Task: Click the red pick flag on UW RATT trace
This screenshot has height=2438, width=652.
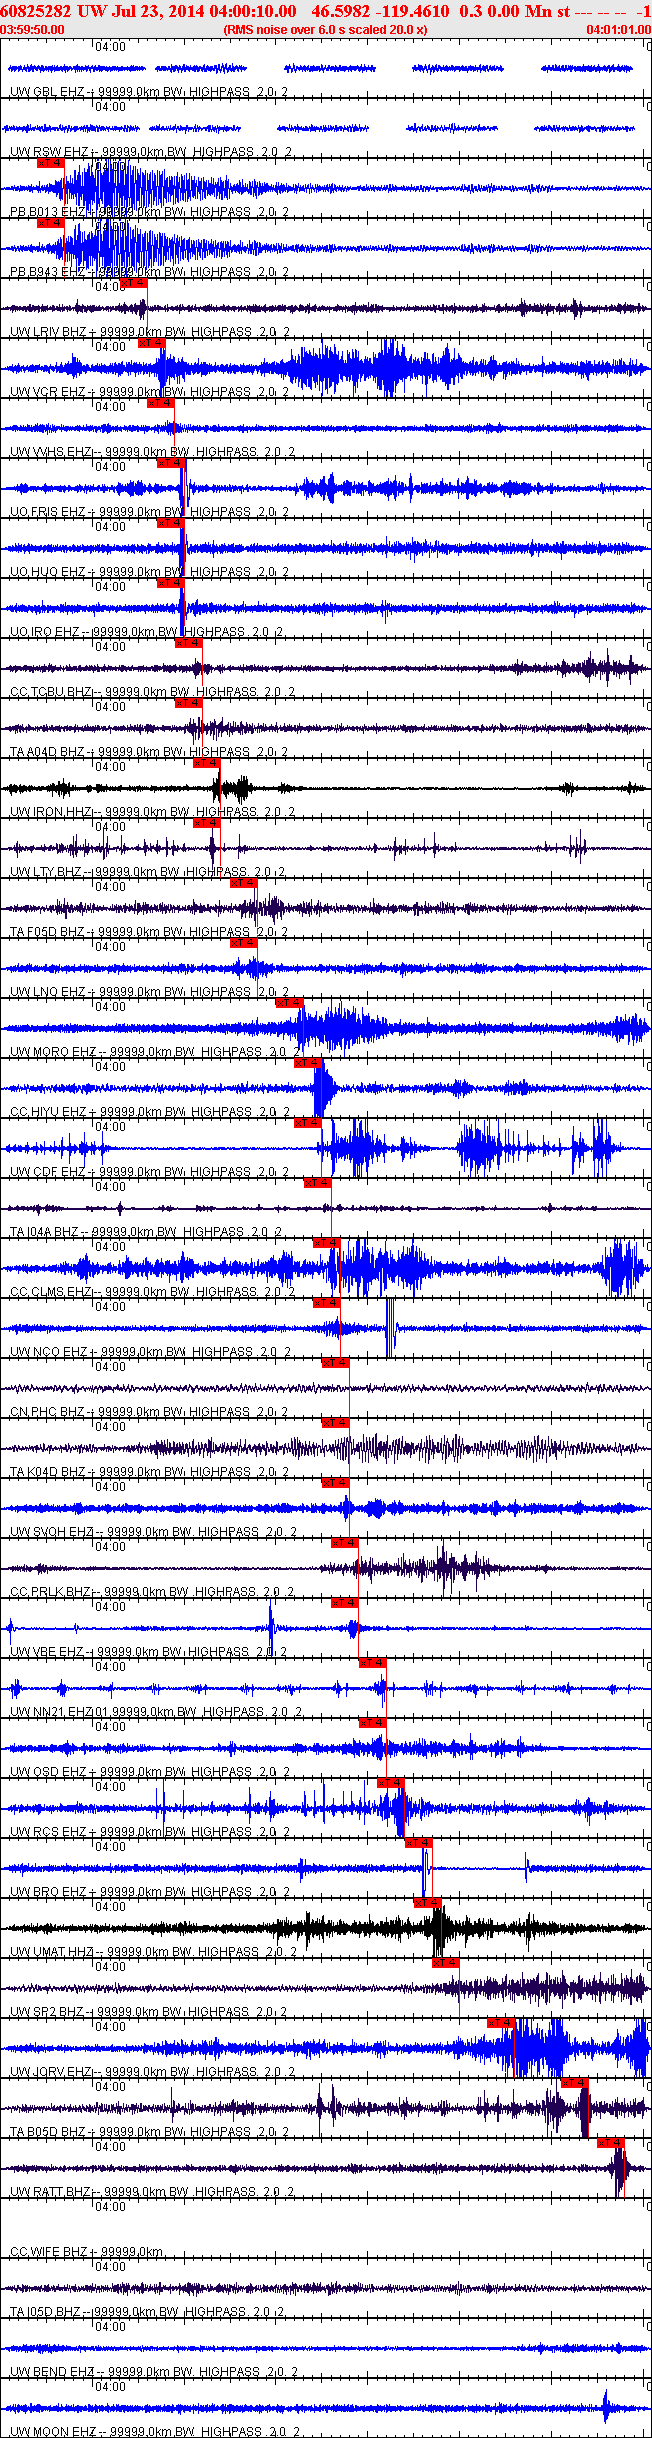Action: point(611,2143)
